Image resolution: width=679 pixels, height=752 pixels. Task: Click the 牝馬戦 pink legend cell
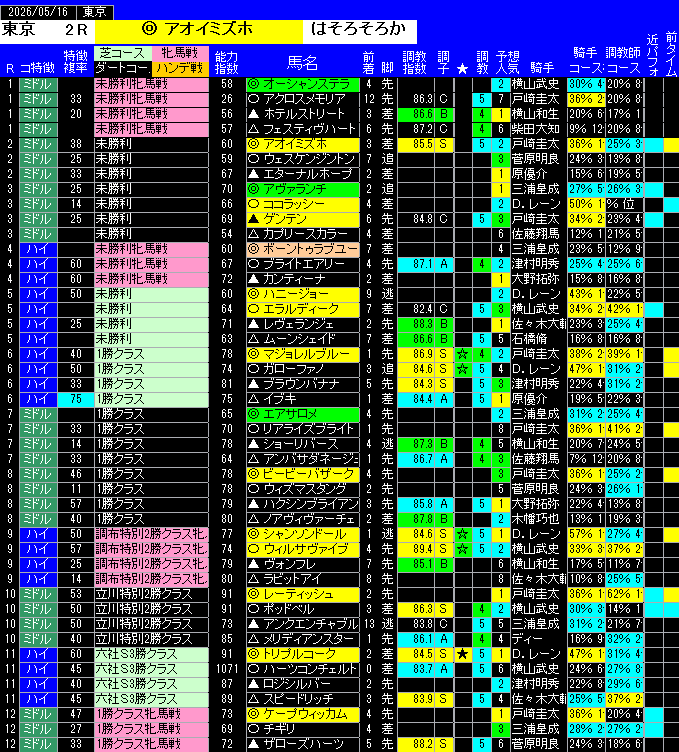[180, 53]
